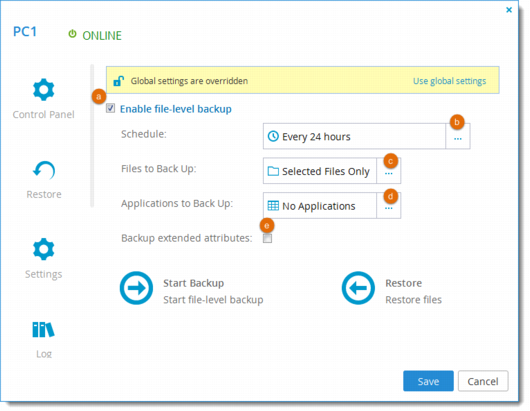Open Schedule options via ellipsis button
530x411 pixels.
click(x=458, y=136)
